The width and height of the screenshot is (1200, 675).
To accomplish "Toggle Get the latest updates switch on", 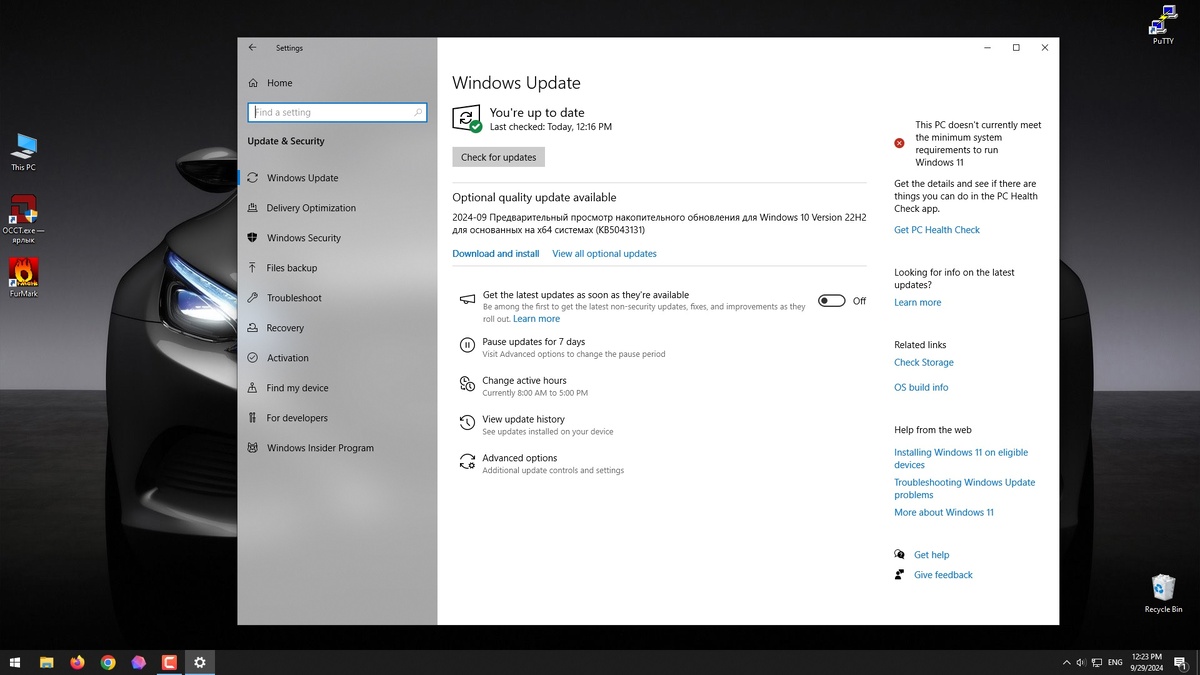I will 832,301.
